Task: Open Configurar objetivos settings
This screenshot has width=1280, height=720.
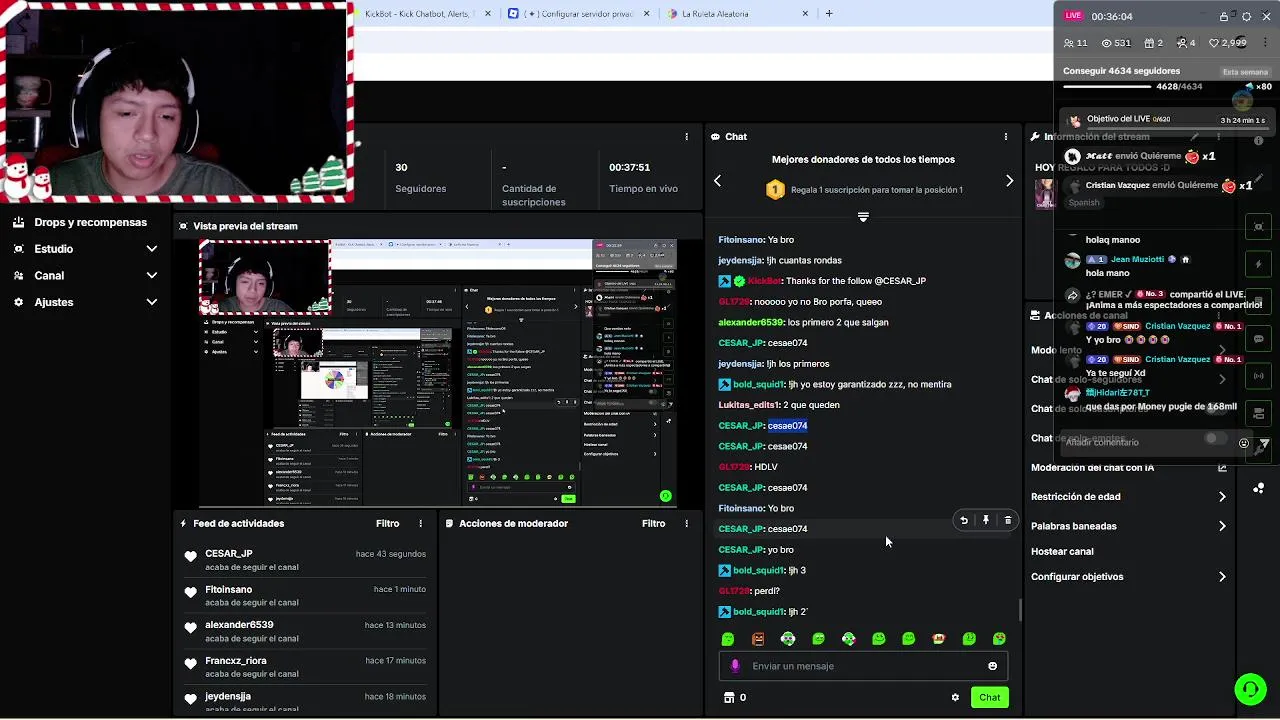Action: pos(1128,577)
